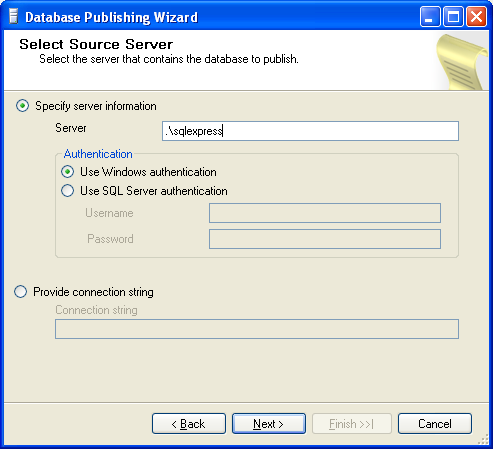Screen dimensions: 494x450
Task: Cancel the publishing wizard
Action: click(x=435, y=424)
